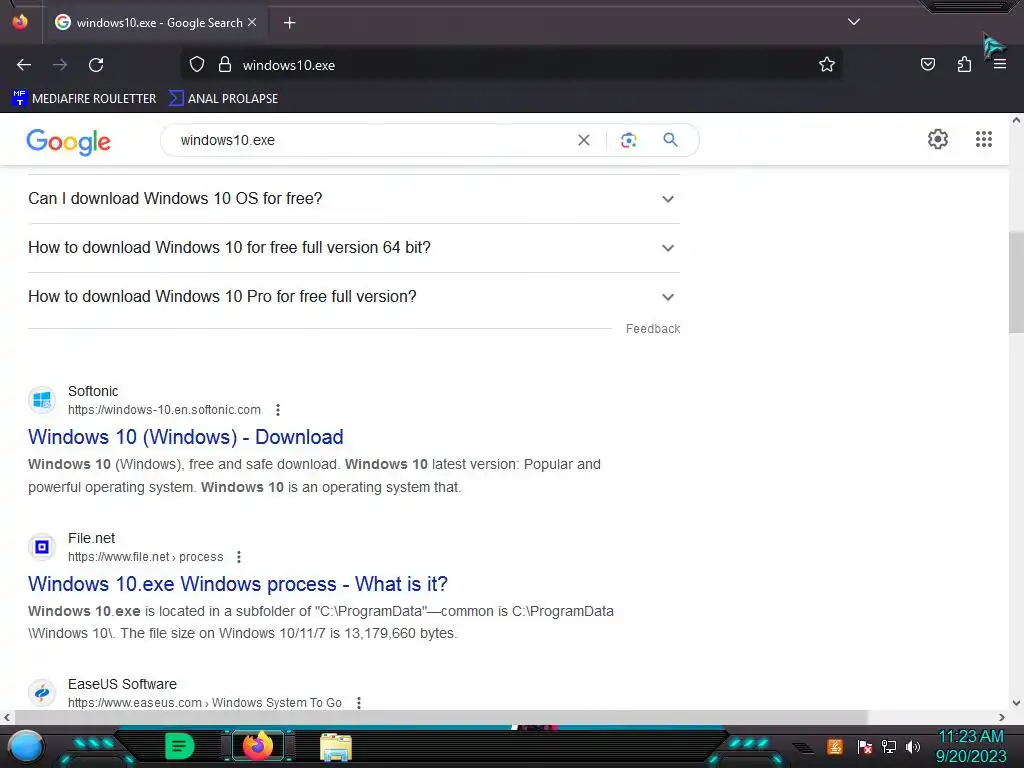Open the second bookmarks toolbar item
The image size is (1024, 768).
pos(223,99)
